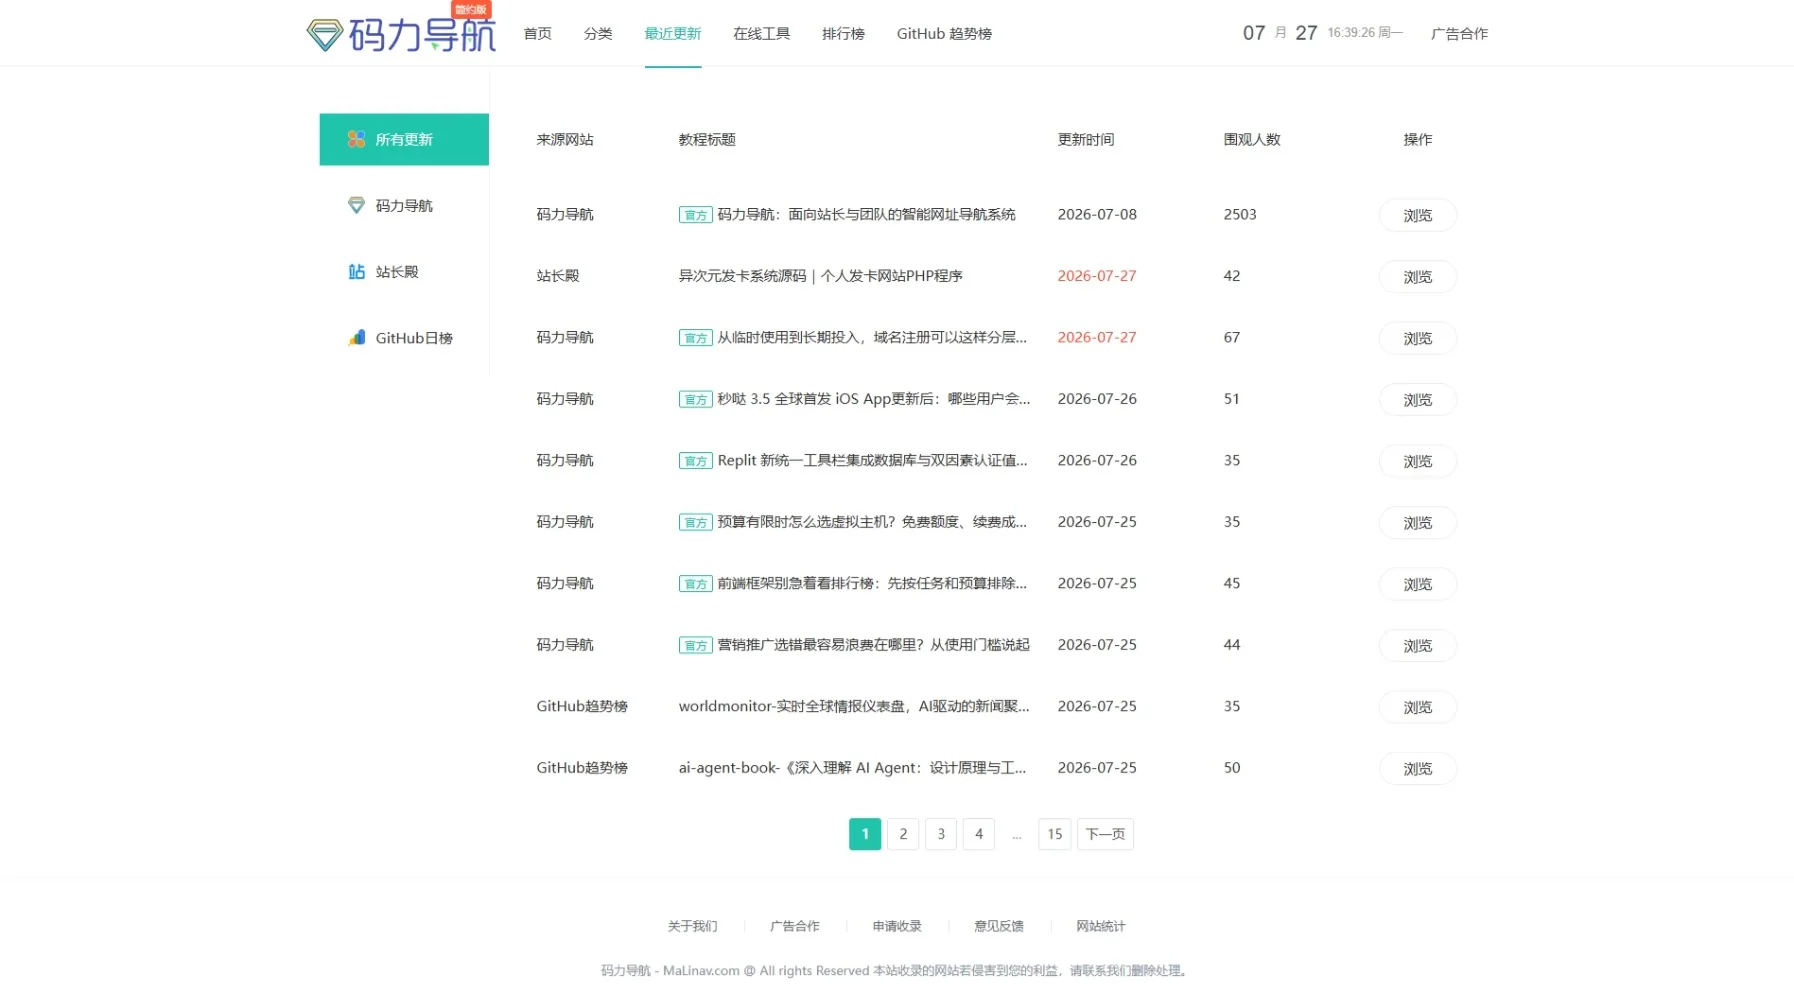The width and height of the screenshot is (1794, 1007).
Task: Open article ai-agent-book-《深入理解 AI Agent
Action: click(x=852, y=768)
